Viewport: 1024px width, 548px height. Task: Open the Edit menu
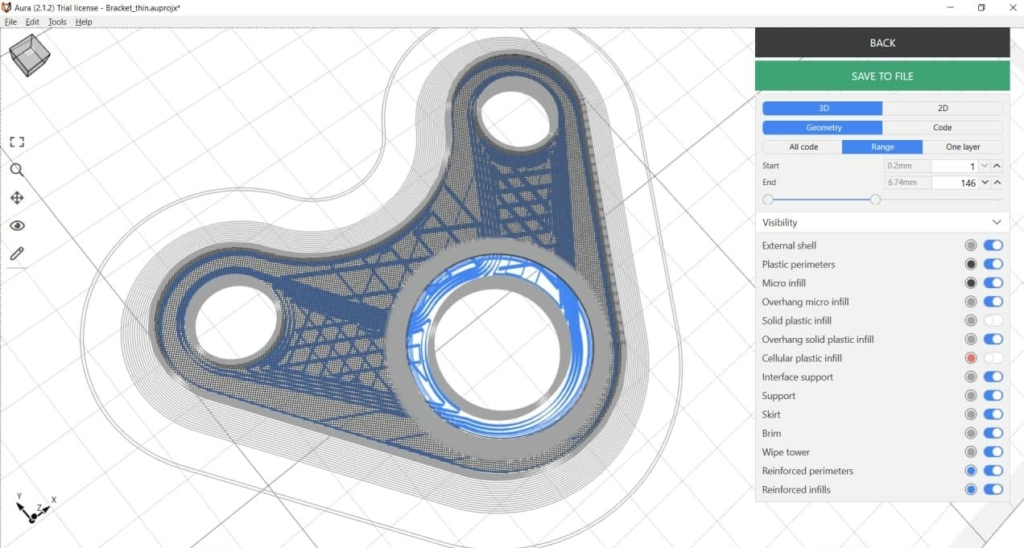(32, 22)
